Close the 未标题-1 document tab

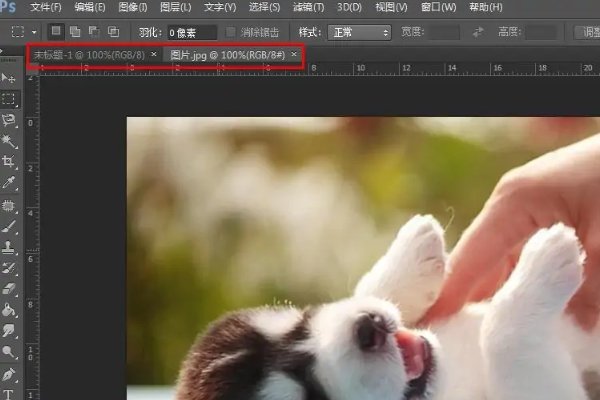coord(154,54)
